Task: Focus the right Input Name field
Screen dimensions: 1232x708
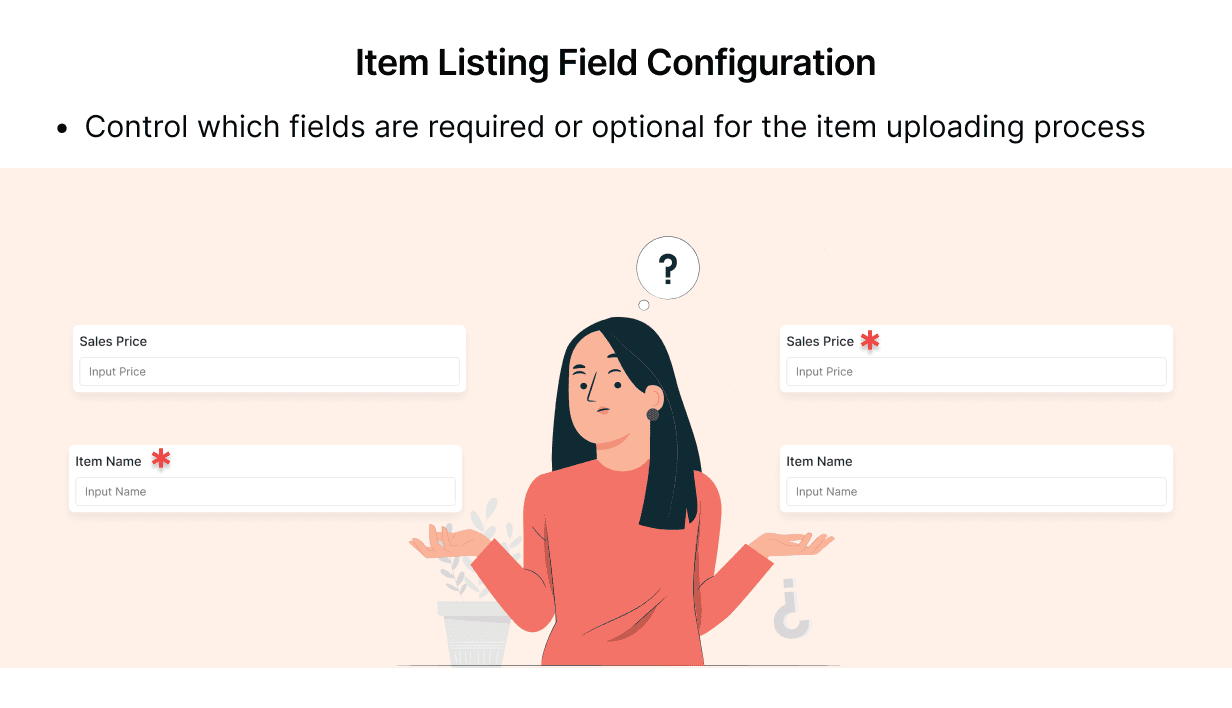Action: (976, 492)
